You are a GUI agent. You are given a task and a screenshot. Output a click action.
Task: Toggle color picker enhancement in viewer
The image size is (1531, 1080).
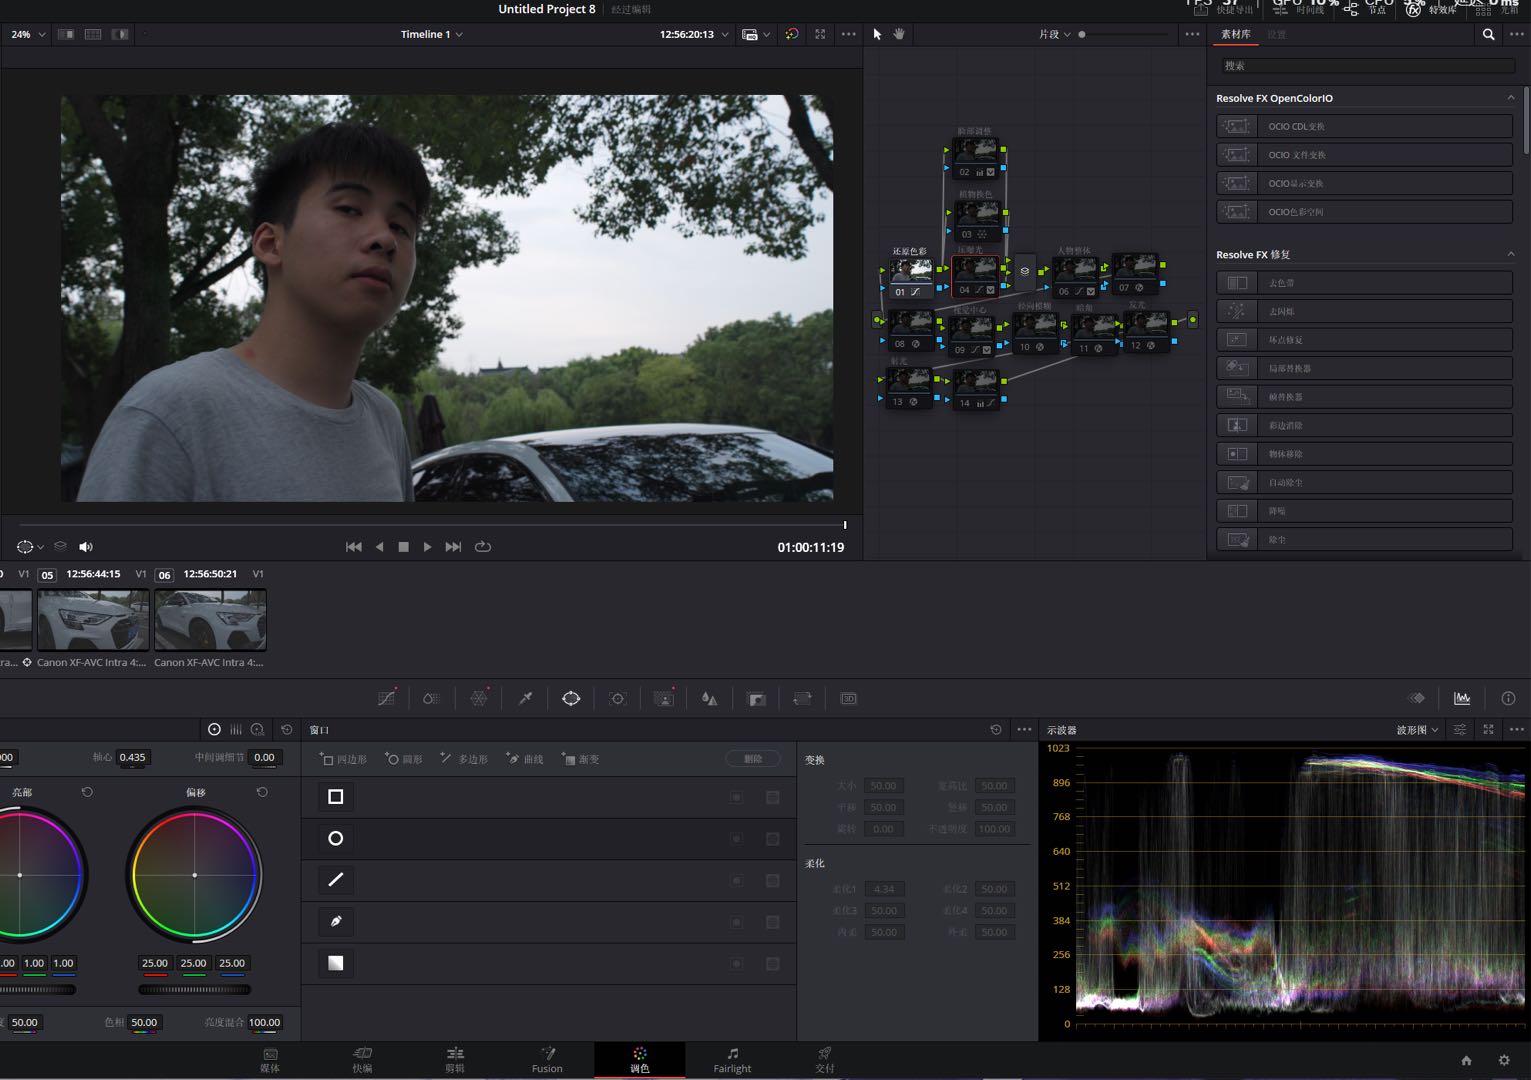[x=792, y=34]
